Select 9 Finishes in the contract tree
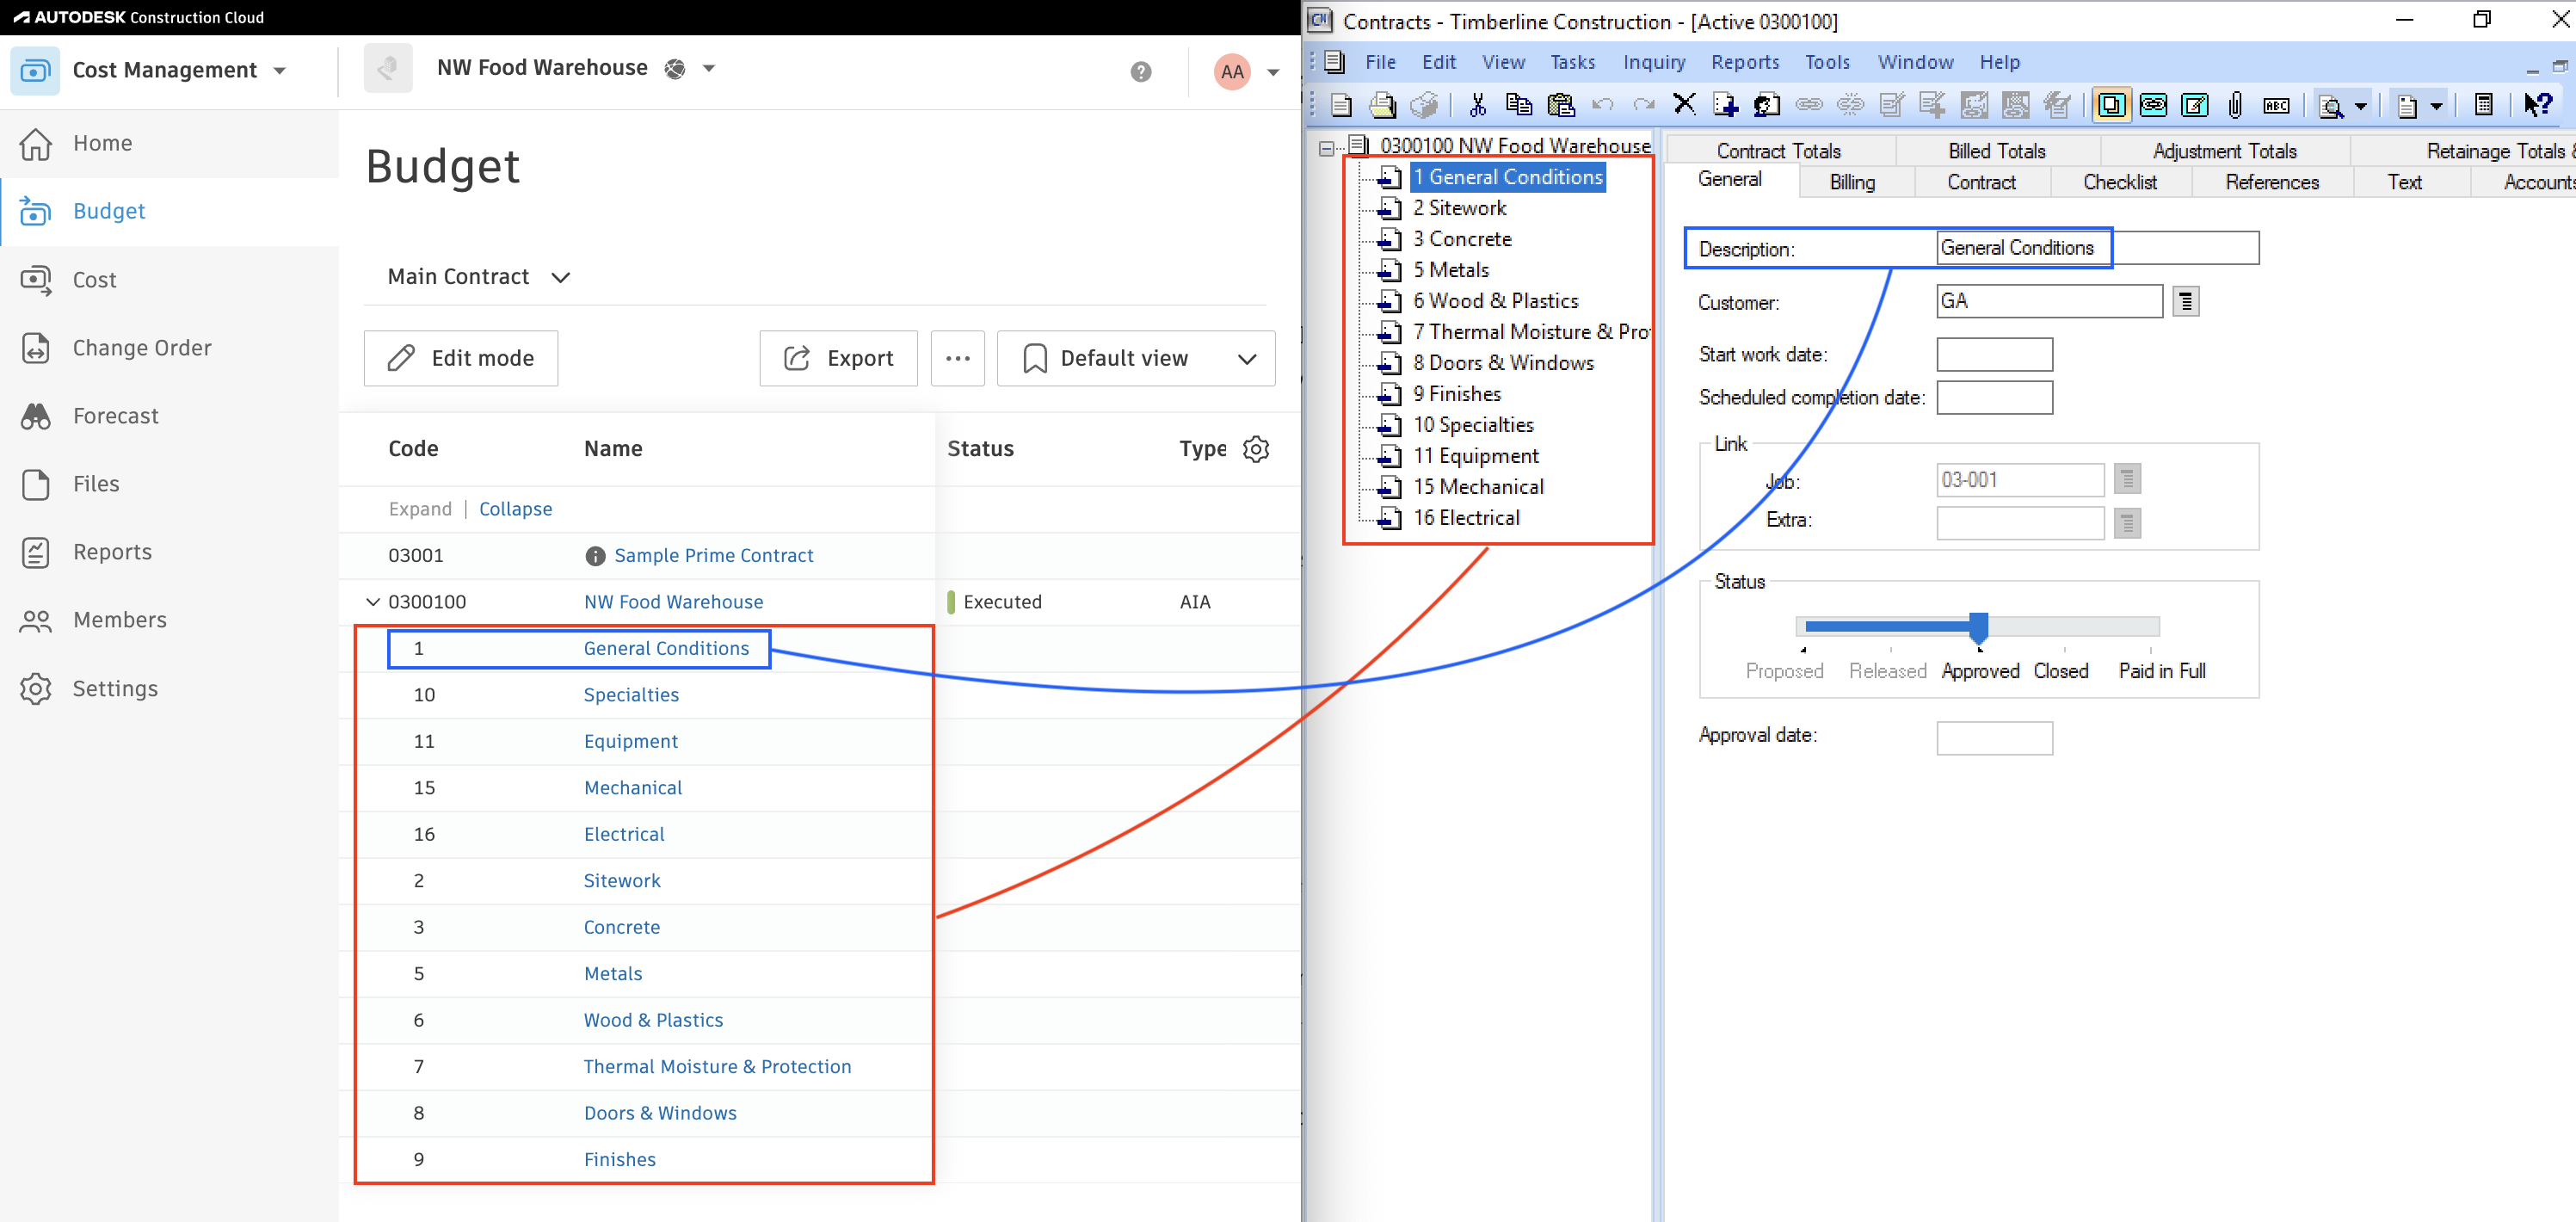 pos(1457,394)
